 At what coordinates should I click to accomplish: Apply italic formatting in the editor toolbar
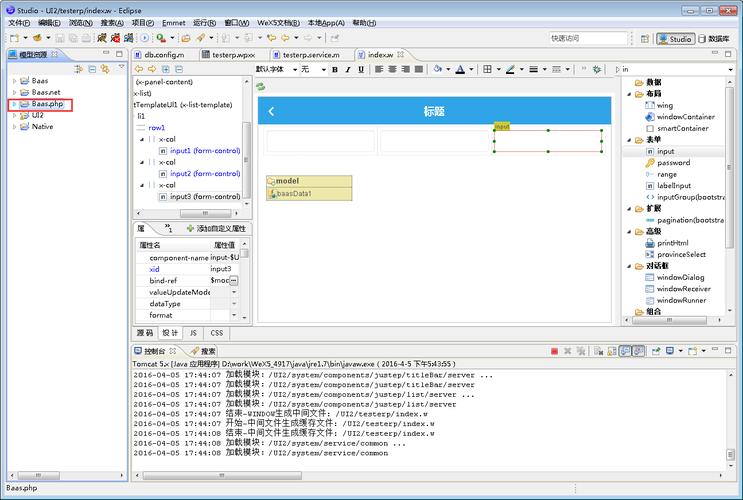coord(348,70)
